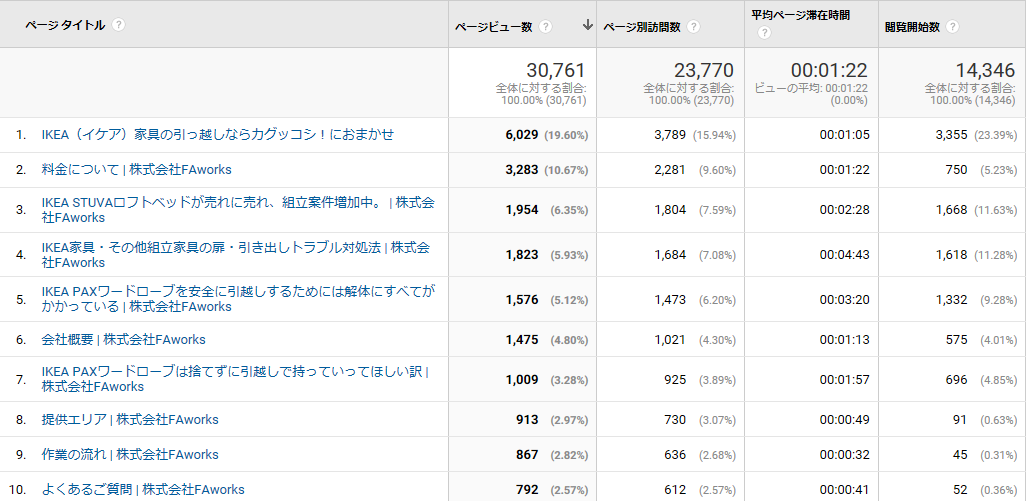1026x501 pixels.
Task: Click help icon beside ページビュー数 header
Action: pyautogui.click(x=546, y=27)
